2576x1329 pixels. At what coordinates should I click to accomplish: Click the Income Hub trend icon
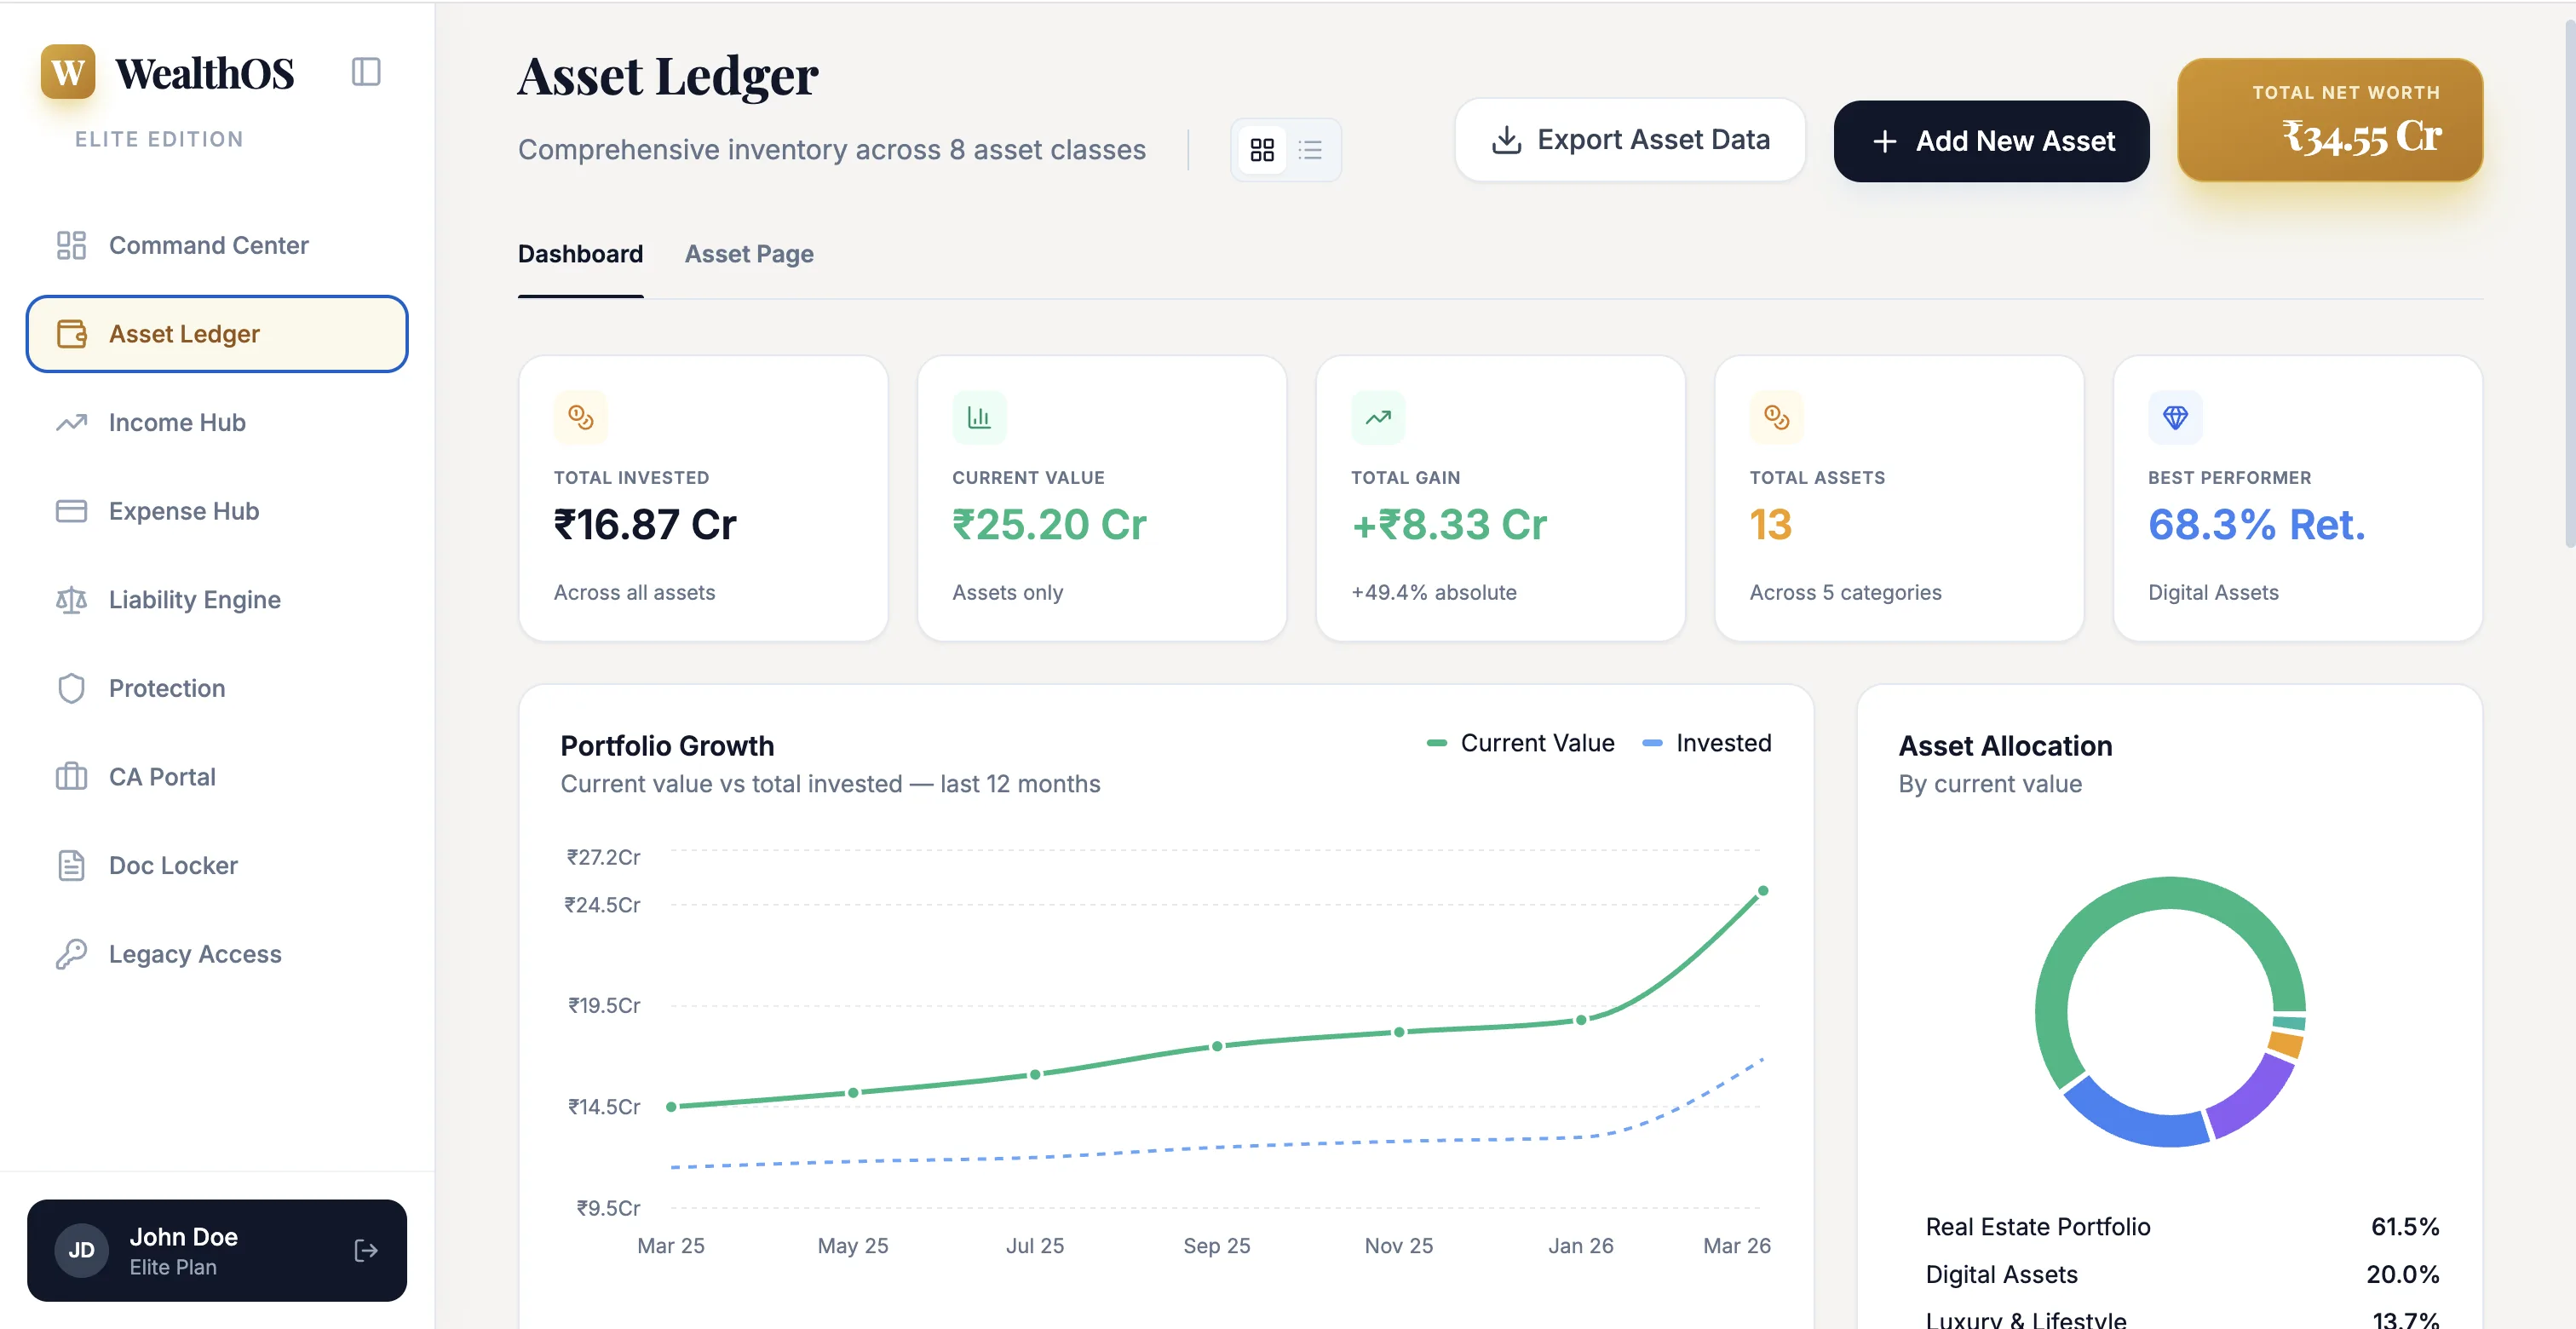[71, 422]
